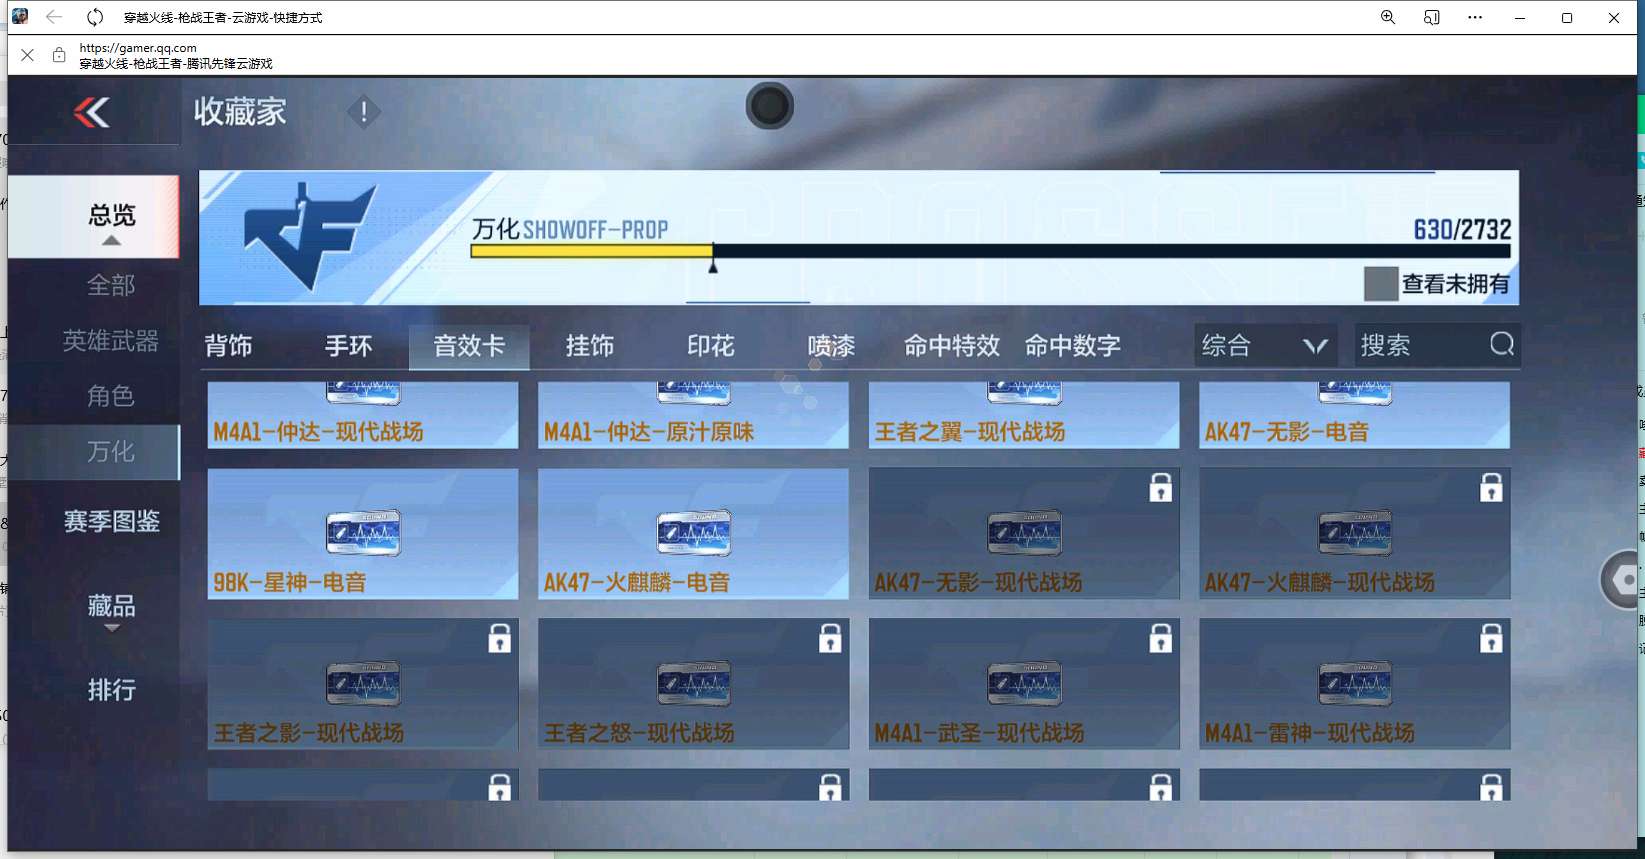The width and height of the screenshot is (1645, 859).
Task: Switch to the 背饰 tab
Action: [x=229, y=346]
